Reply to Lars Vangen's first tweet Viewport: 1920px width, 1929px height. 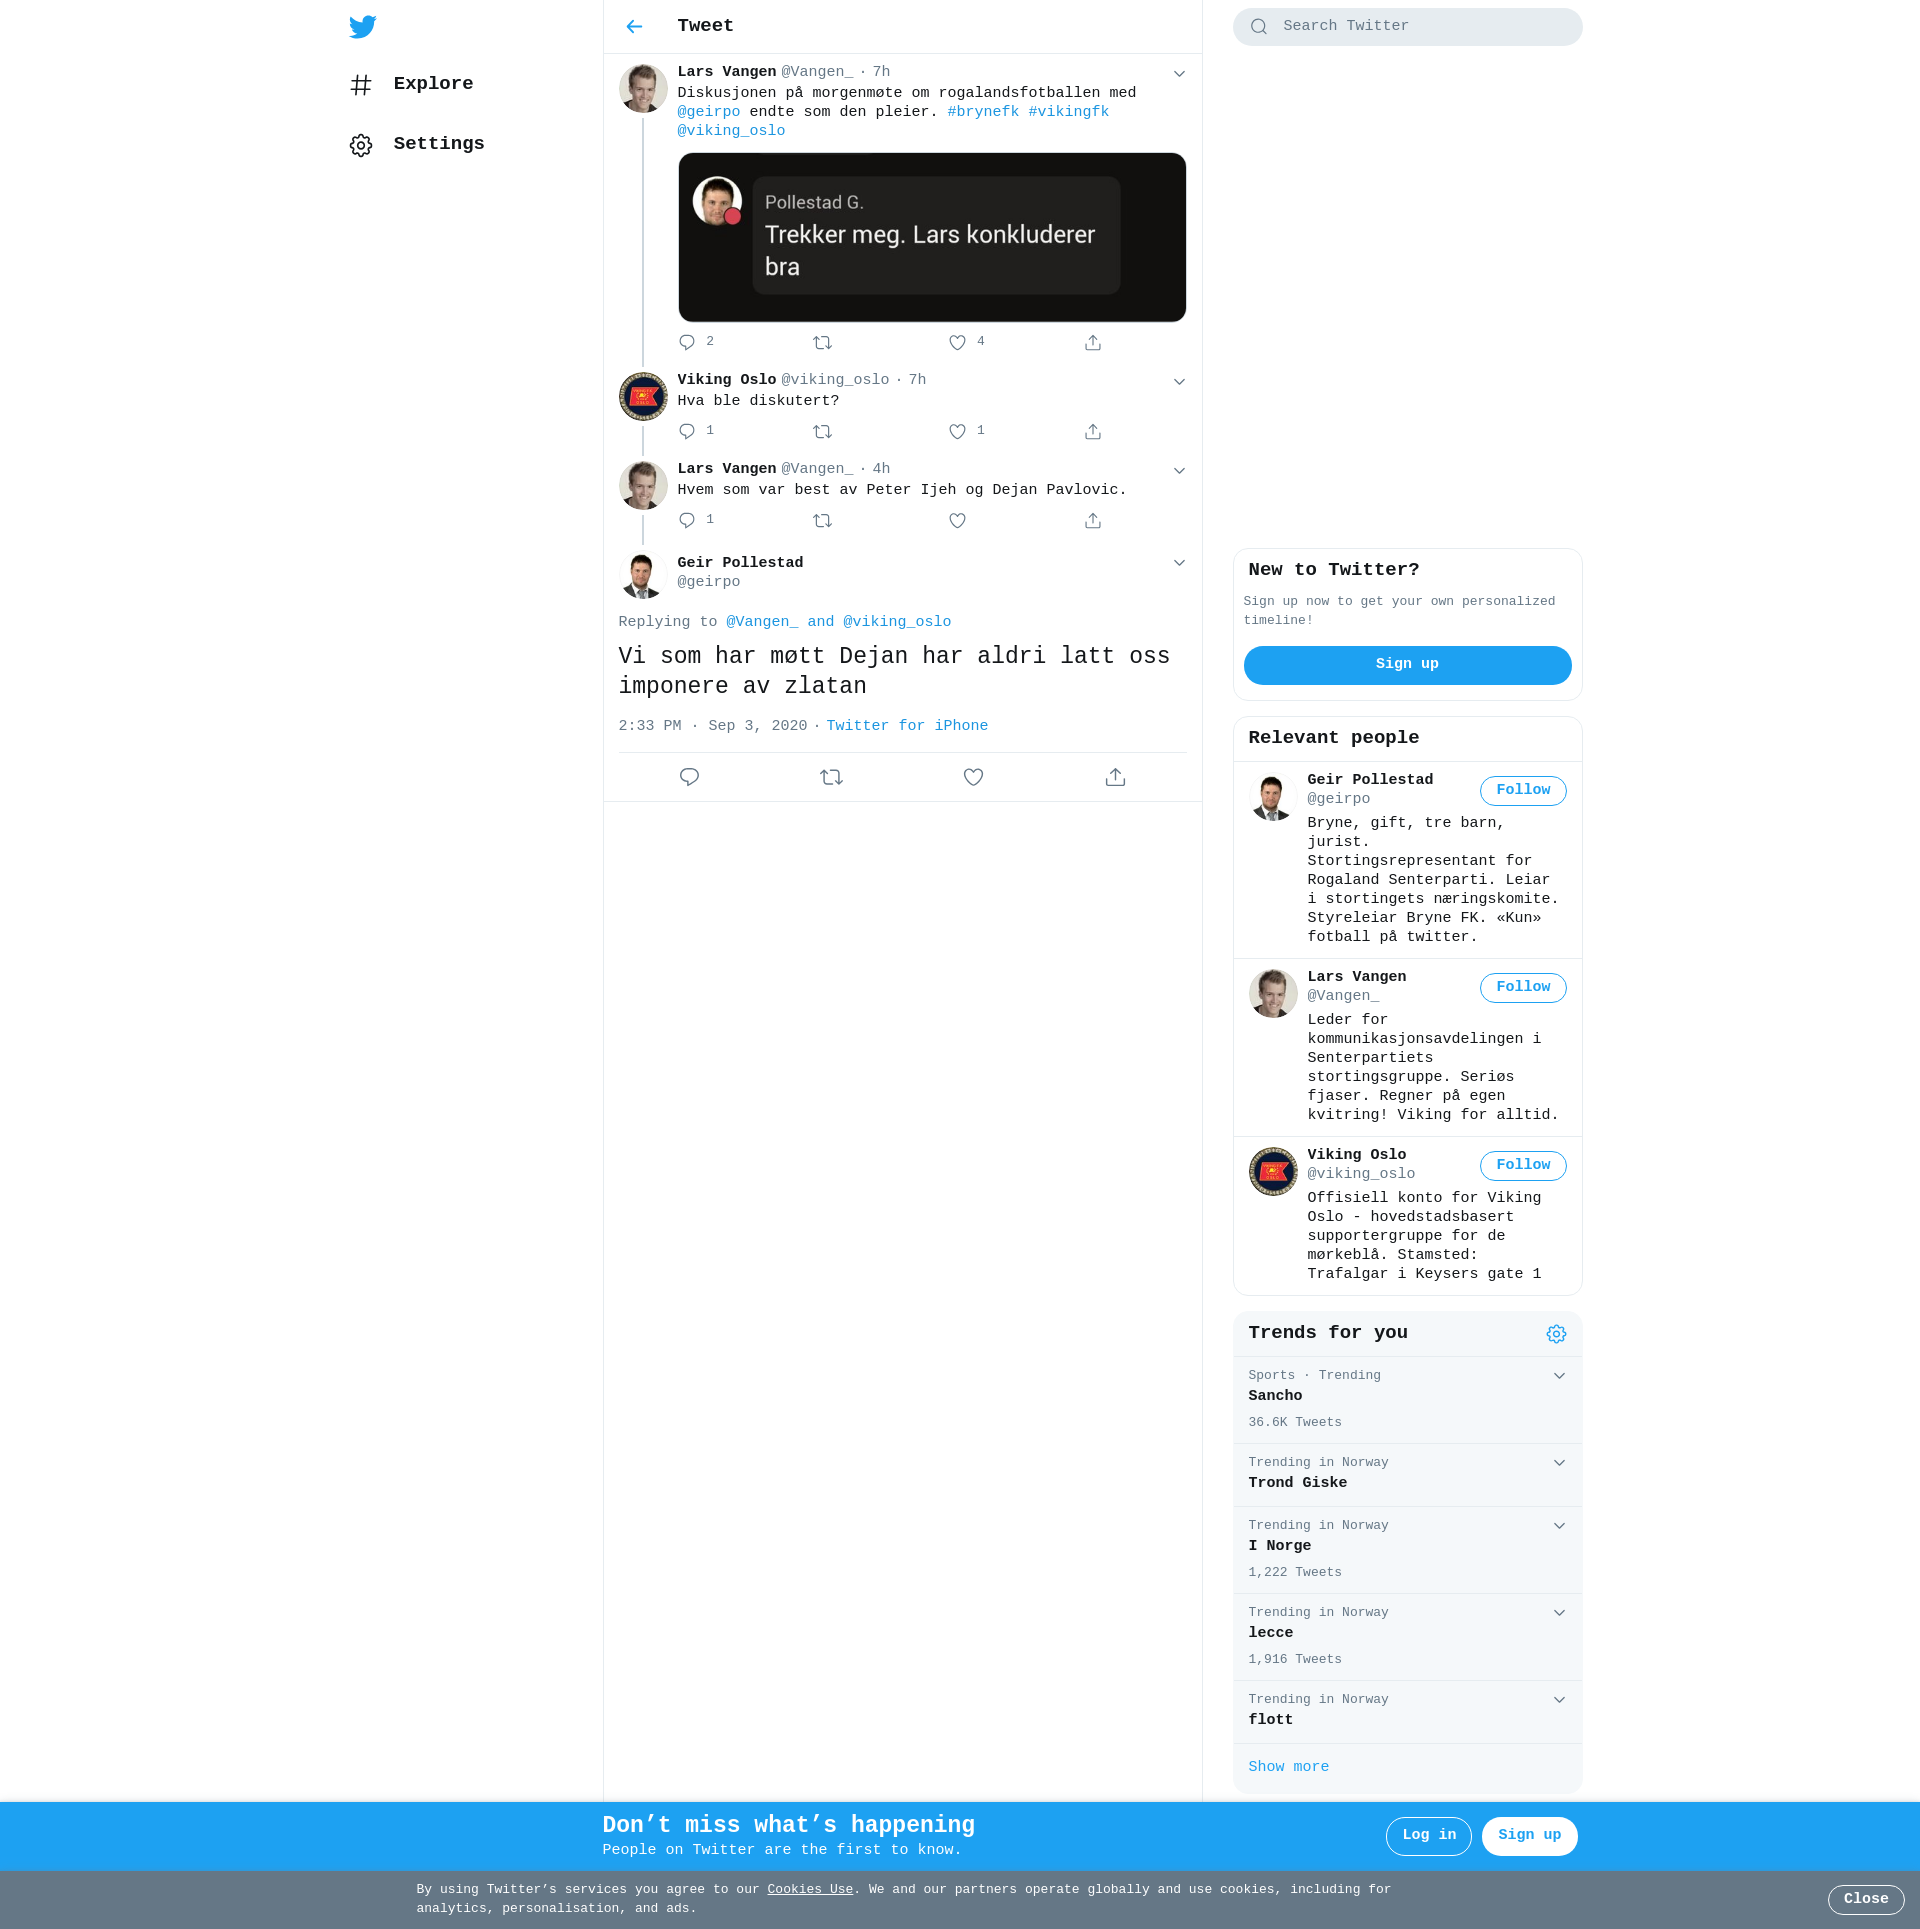(x=687, y=342)
